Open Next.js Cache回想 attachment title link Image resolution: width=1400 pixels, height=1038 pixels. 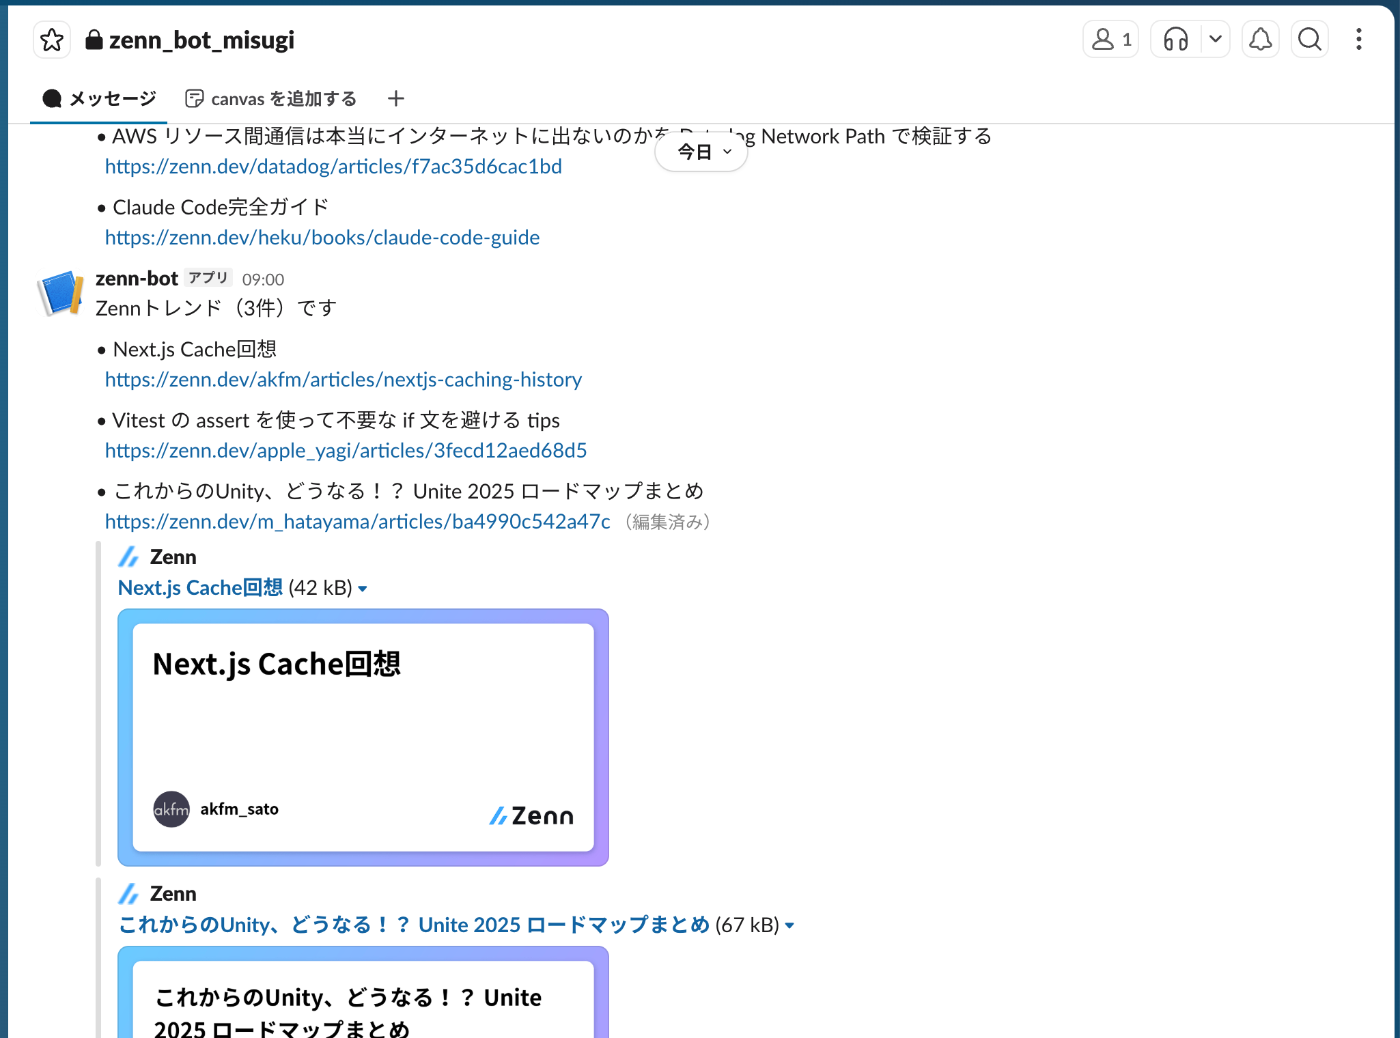point(200,587)
